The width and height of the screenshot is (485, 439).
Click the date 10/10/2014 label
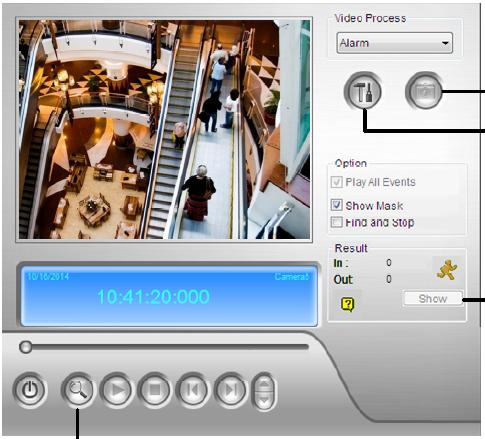[48, 276]
